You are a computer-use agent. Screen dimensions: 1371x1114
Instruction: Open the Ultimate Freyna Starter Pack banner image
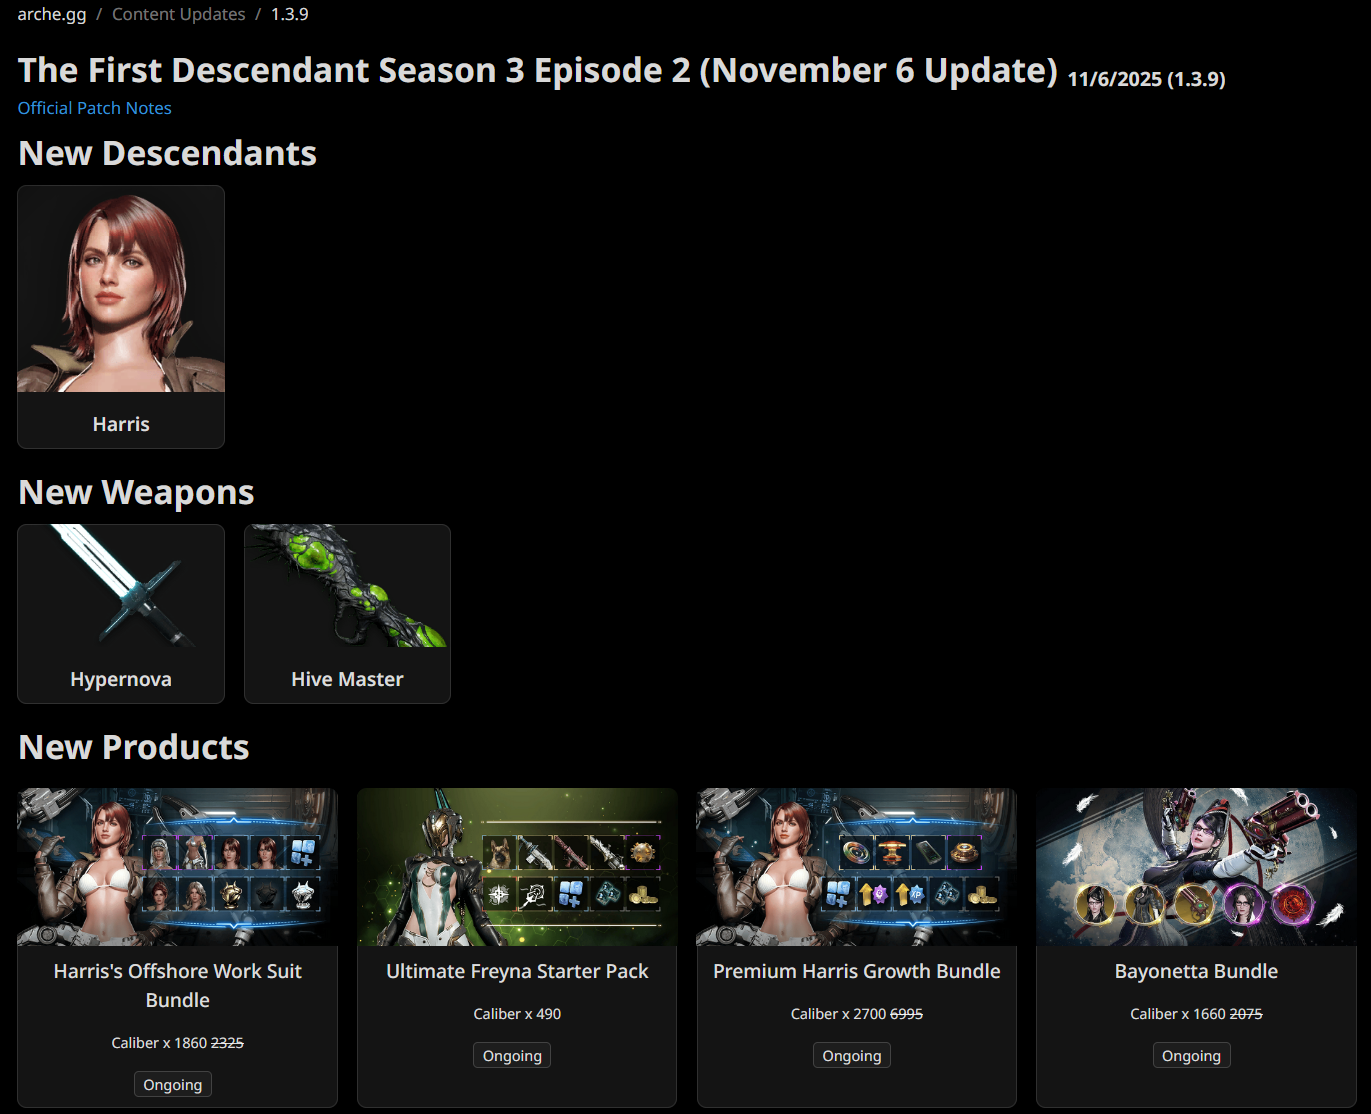[x=517, y=867]
